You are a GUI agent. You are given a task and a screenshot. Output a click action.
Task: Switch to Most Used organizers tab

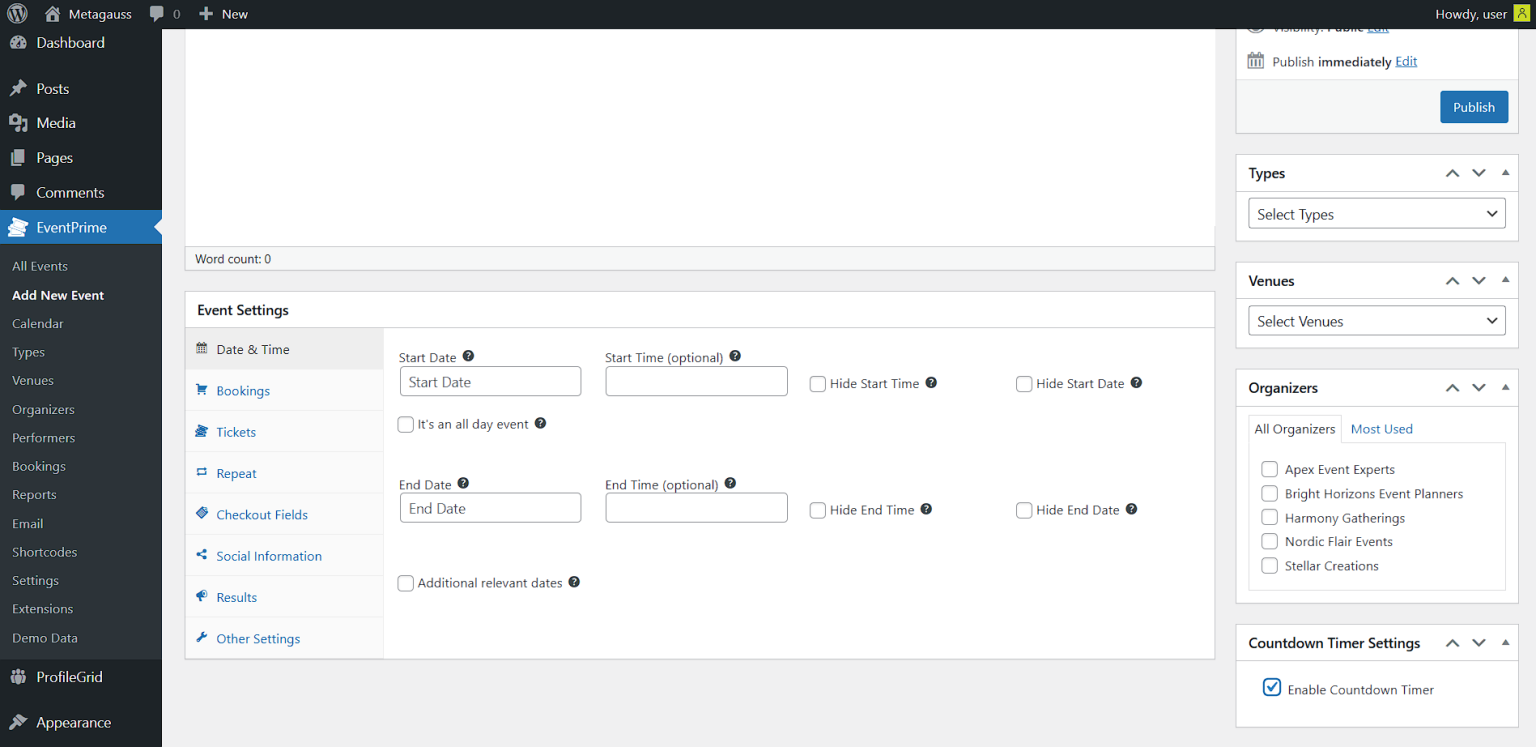click(1381, 429)
